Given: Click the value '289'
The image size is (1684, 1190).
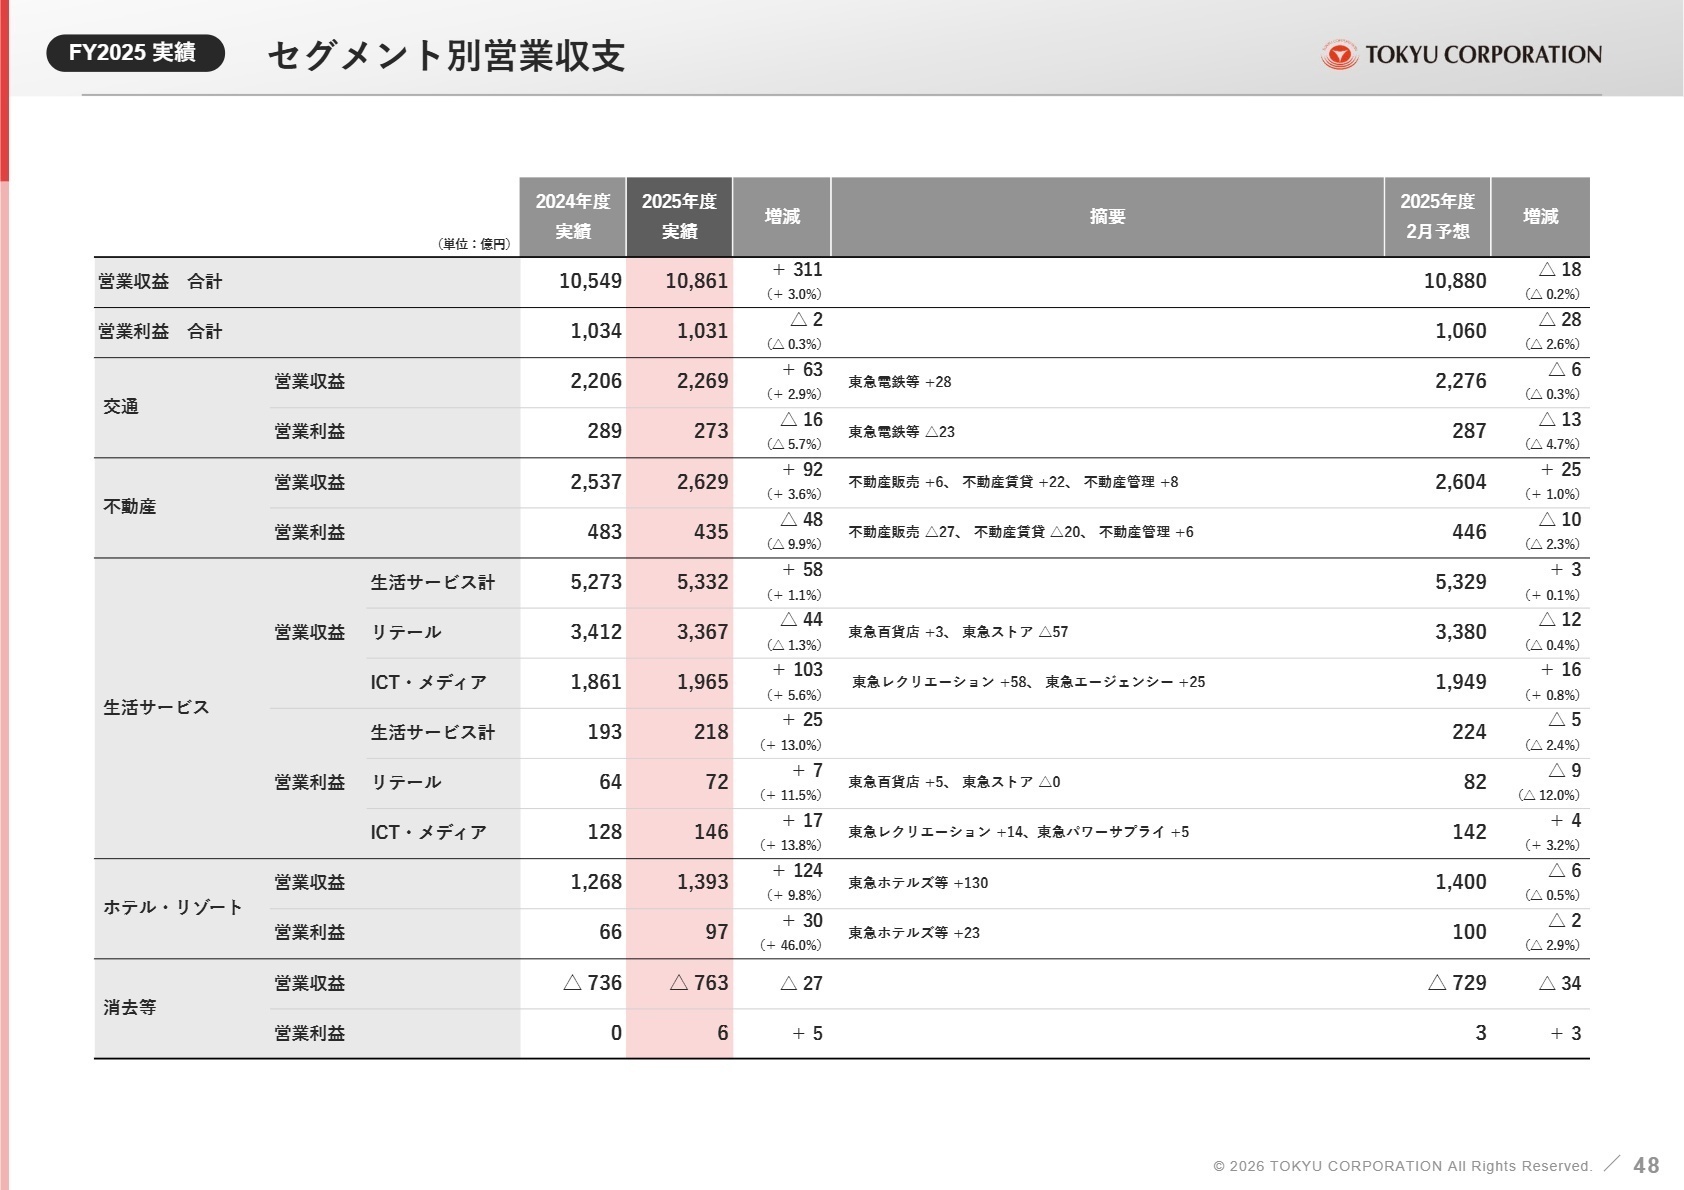Looking at the screenshot, I should [604, 431].
